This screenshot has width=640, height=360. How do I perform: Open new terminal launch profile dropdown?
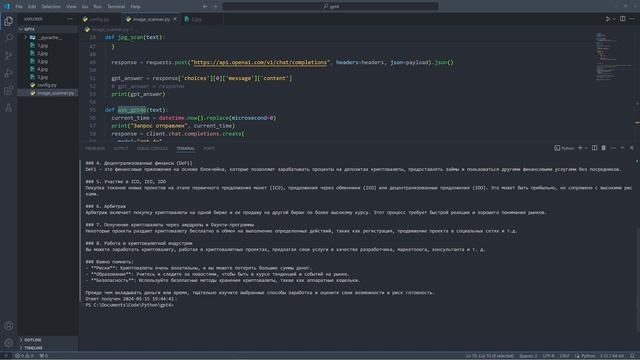(x=586, y=148)
